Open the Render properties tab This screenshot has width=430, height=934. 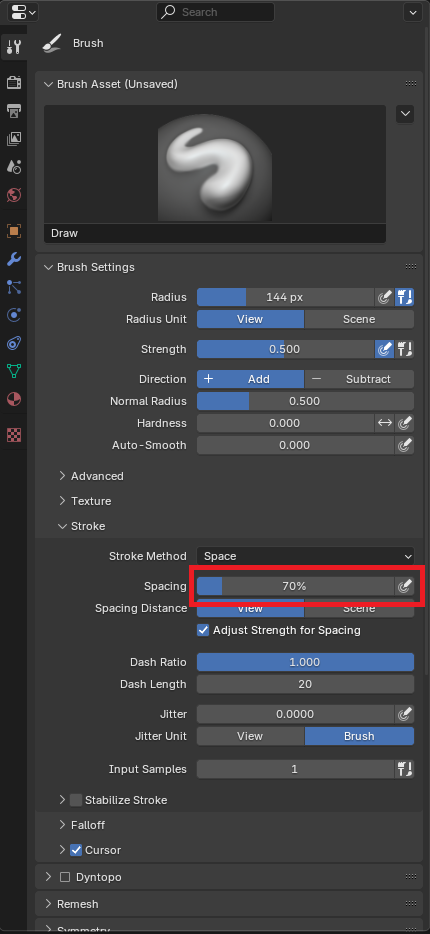[x=14, y=82]
